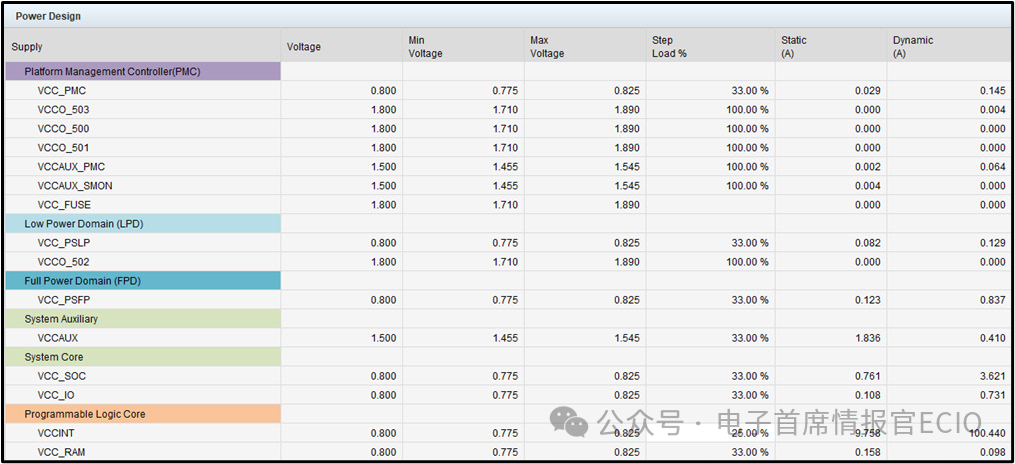Click the Dynamic (A) column header
This screenshot has width=1015, height=464.
[x=913, y=47]
